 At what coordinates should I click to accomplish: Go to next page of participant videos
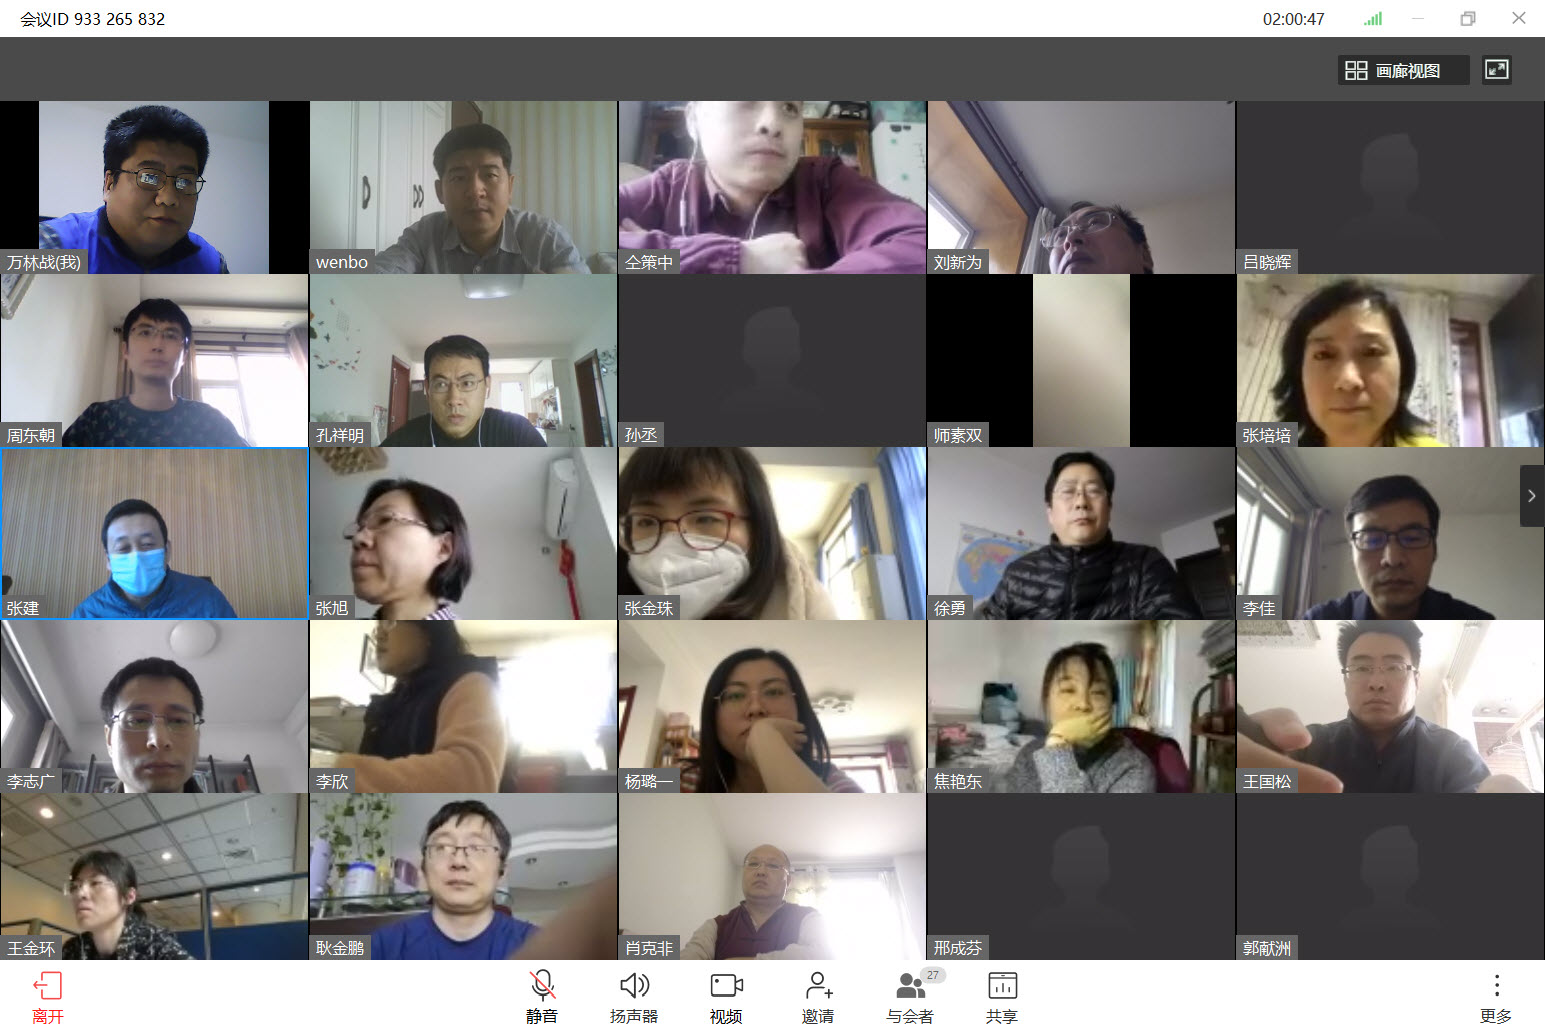click(x=1531, y=496)
